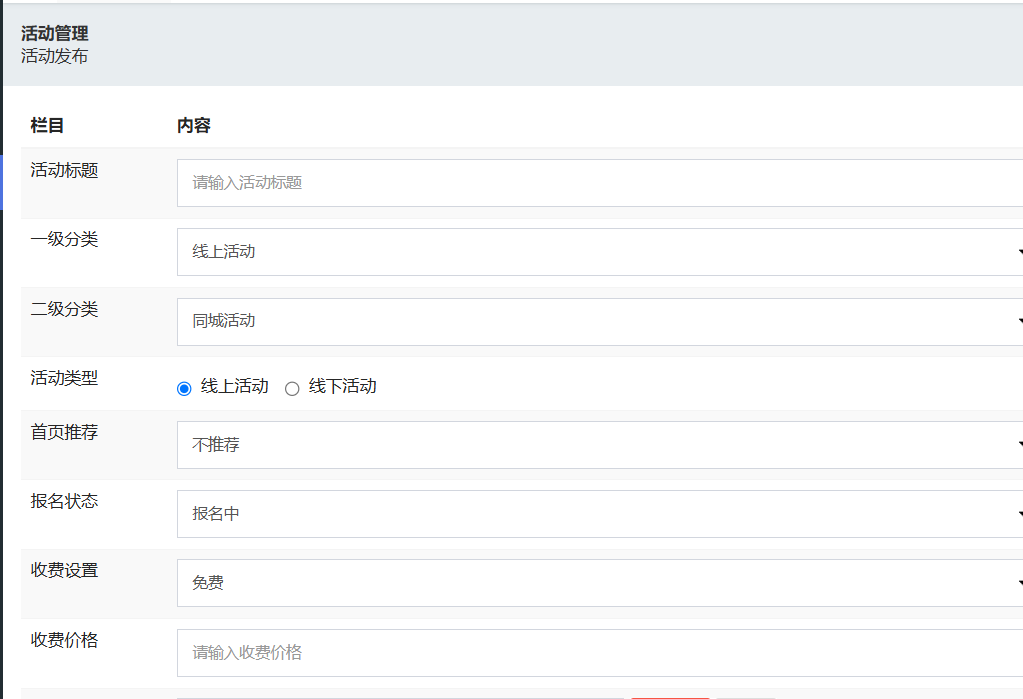Screen dimensions: 1023x699
Task: Click the 栏目 column header
Action: pyautogui.click(x=47, y=126)
